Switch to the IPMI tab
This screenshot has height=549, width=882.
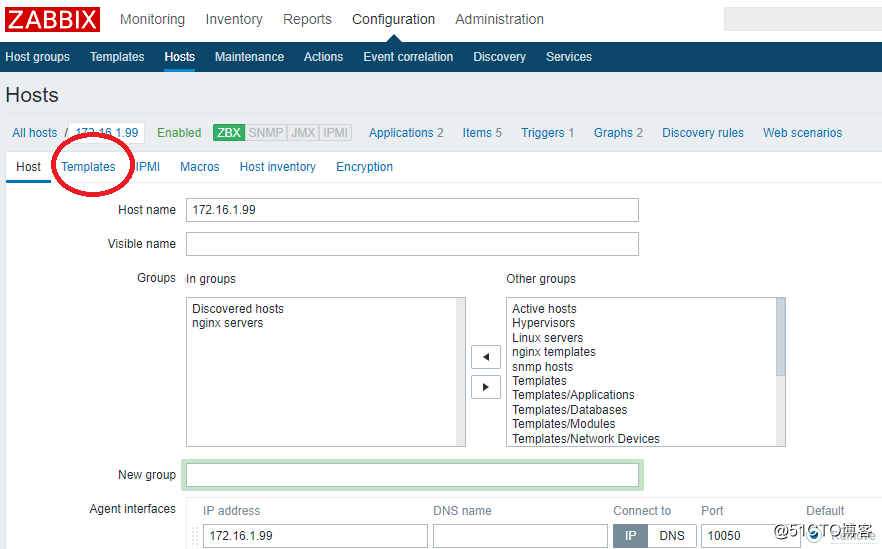pos(148,167)
